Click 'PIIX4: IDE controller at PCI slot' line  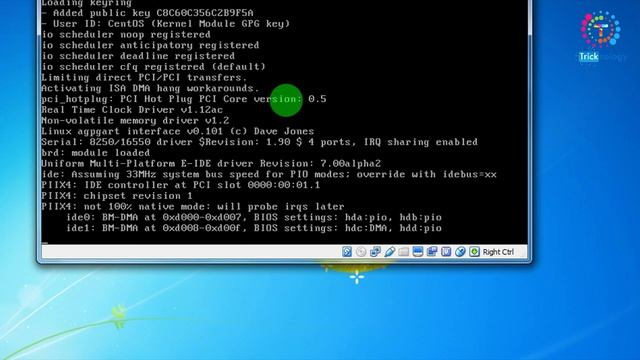point(181,185)
